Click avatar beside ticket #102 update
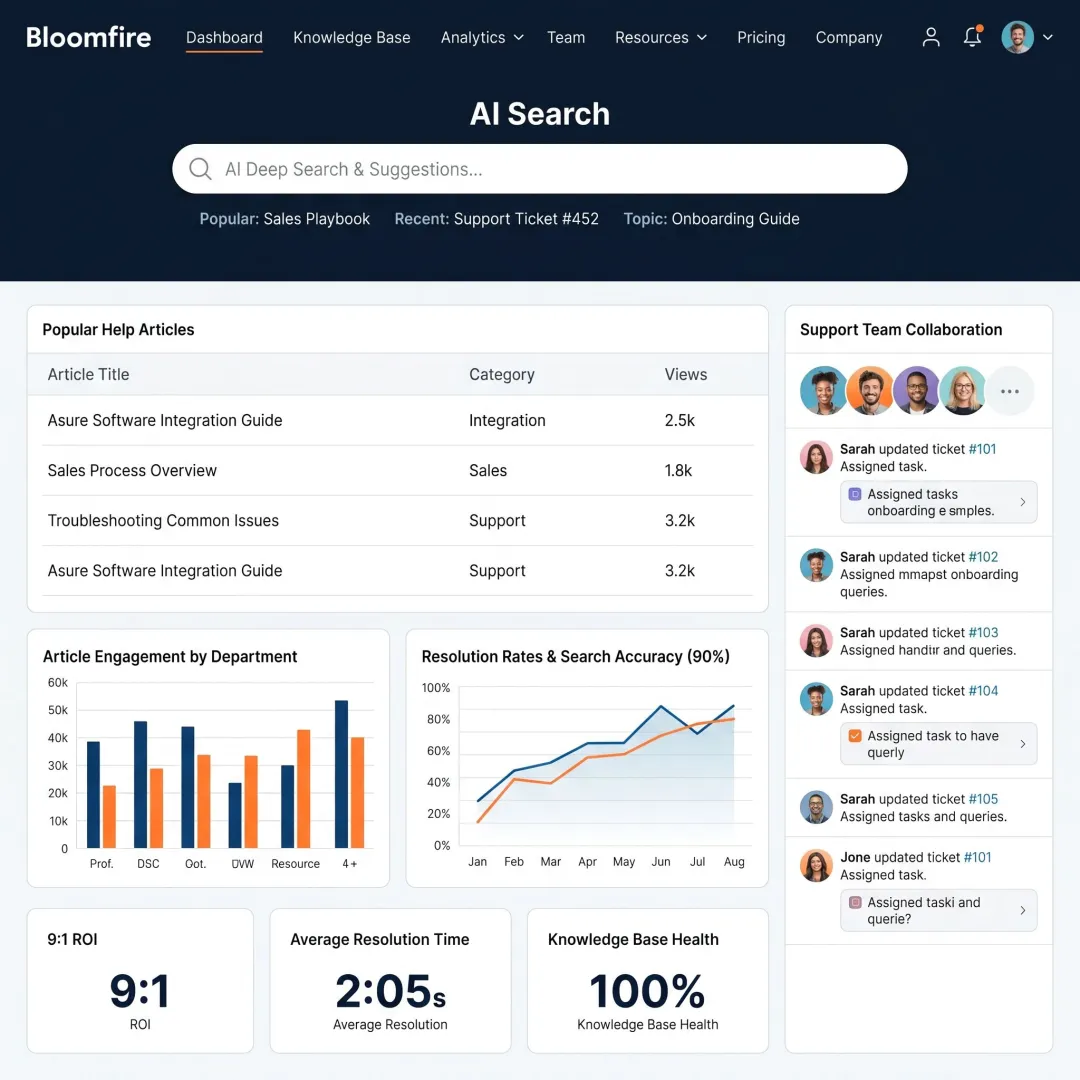This screenshot has height=1080, width=1080. tap(816, 565)
